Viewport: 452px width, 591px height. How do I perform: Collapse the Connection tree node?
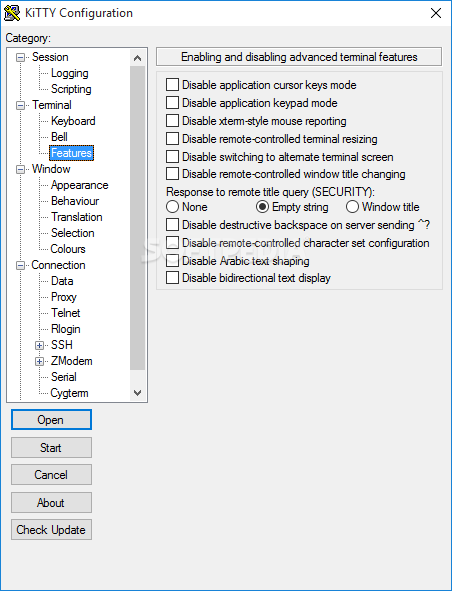click(20, 265)
